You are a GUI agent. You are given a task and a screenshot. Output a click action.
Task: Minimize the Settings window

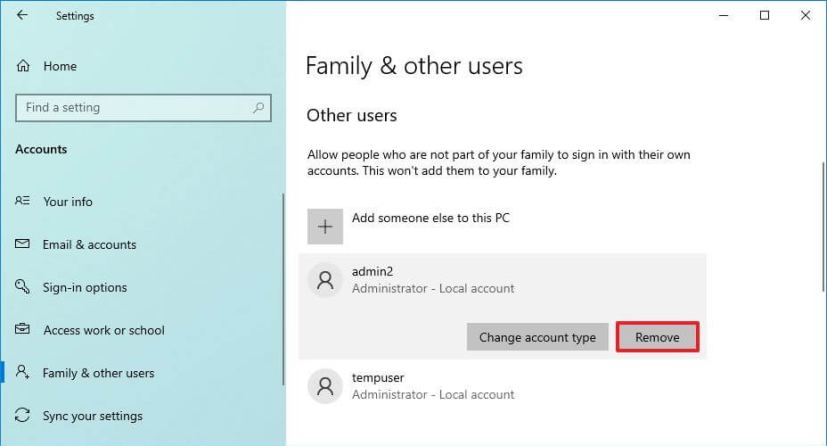tap(724, 15)
